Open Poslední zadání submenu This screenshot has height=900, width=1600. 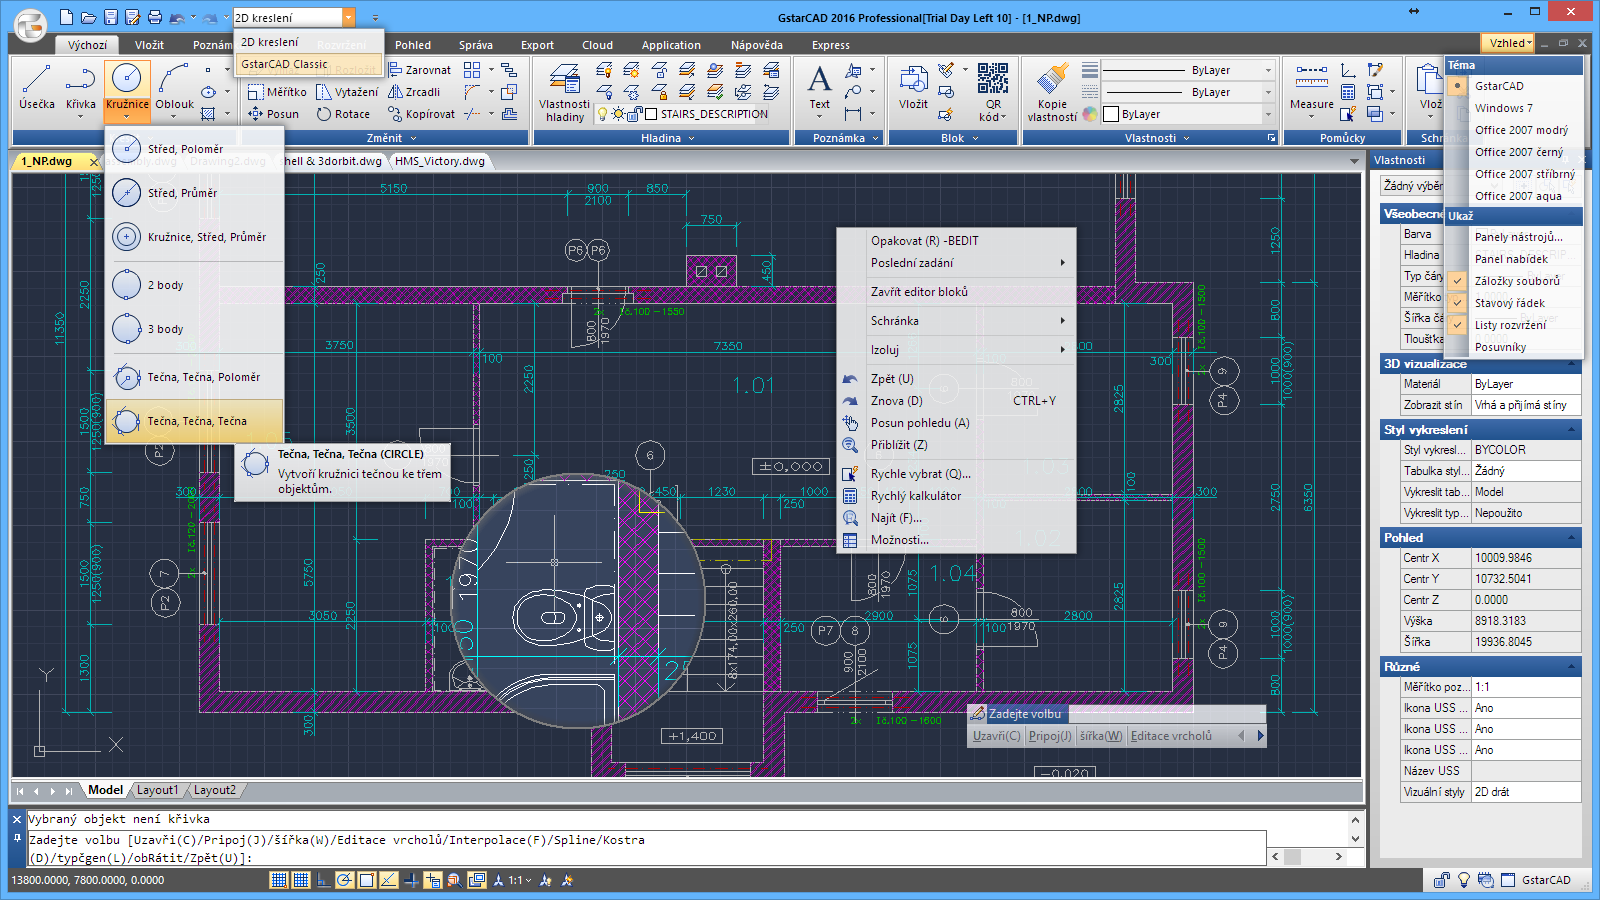967,263
